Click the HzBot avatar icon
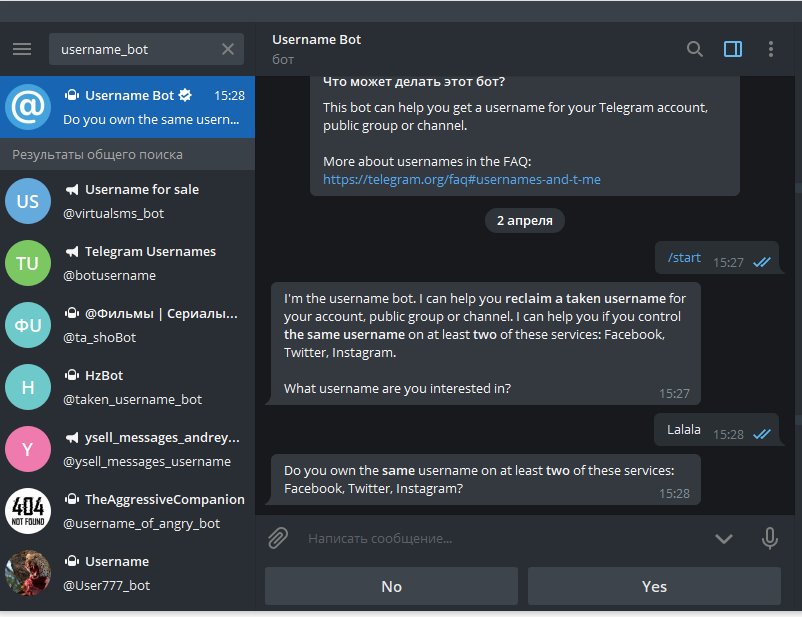The height and width of the screenshot is (617, 802). tap(28, 387)
